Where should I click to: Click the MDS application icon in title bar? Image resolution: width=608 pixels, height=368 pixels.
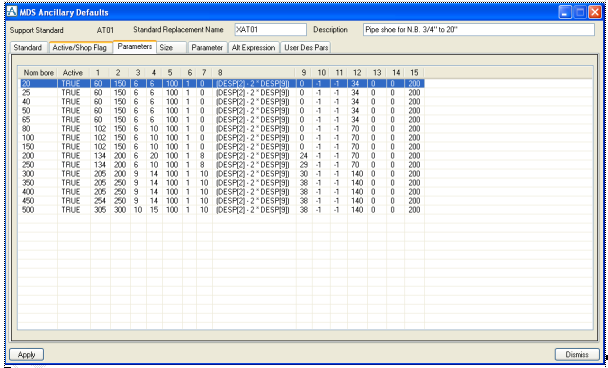(12, 12)
